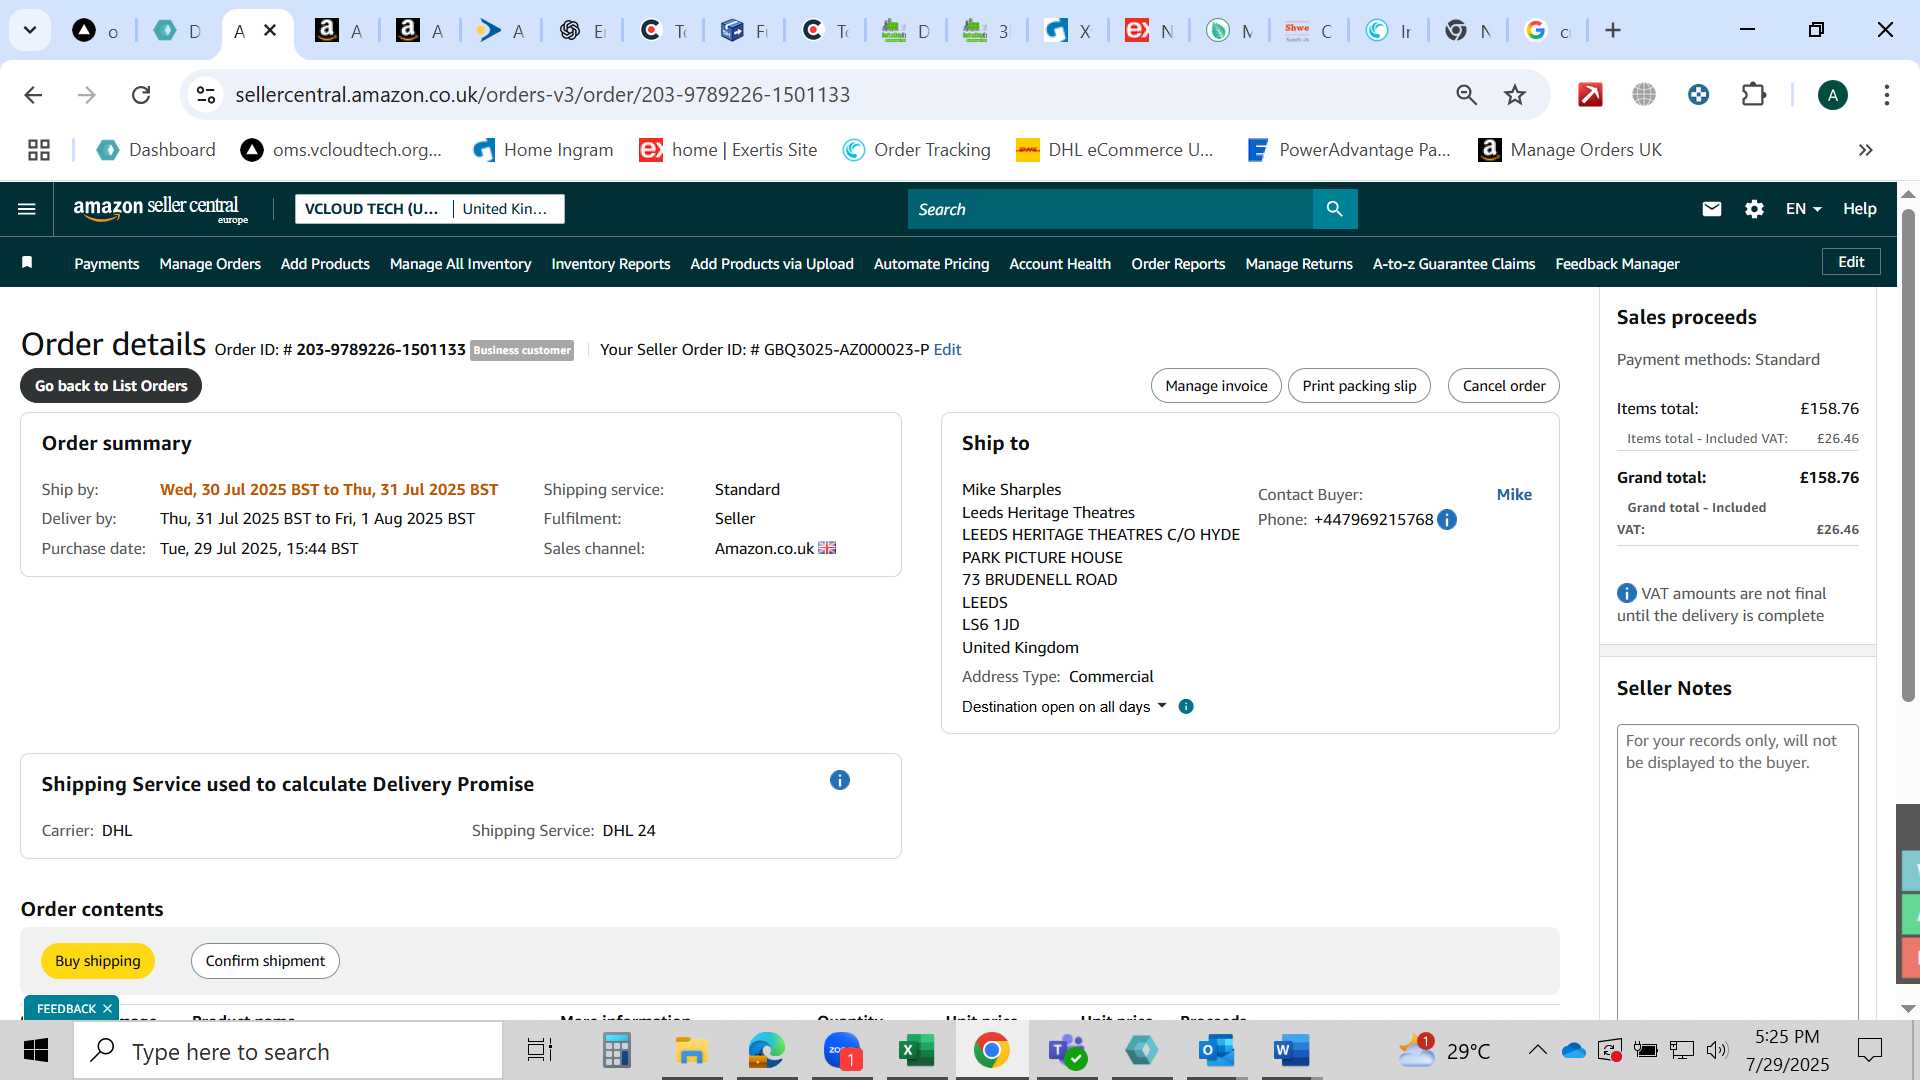The width and height of the screenshot is (1920, 1080).
Task: Open Manage Orders UK bookmark
Action: pyautogui.click(x=1570, y=150)
